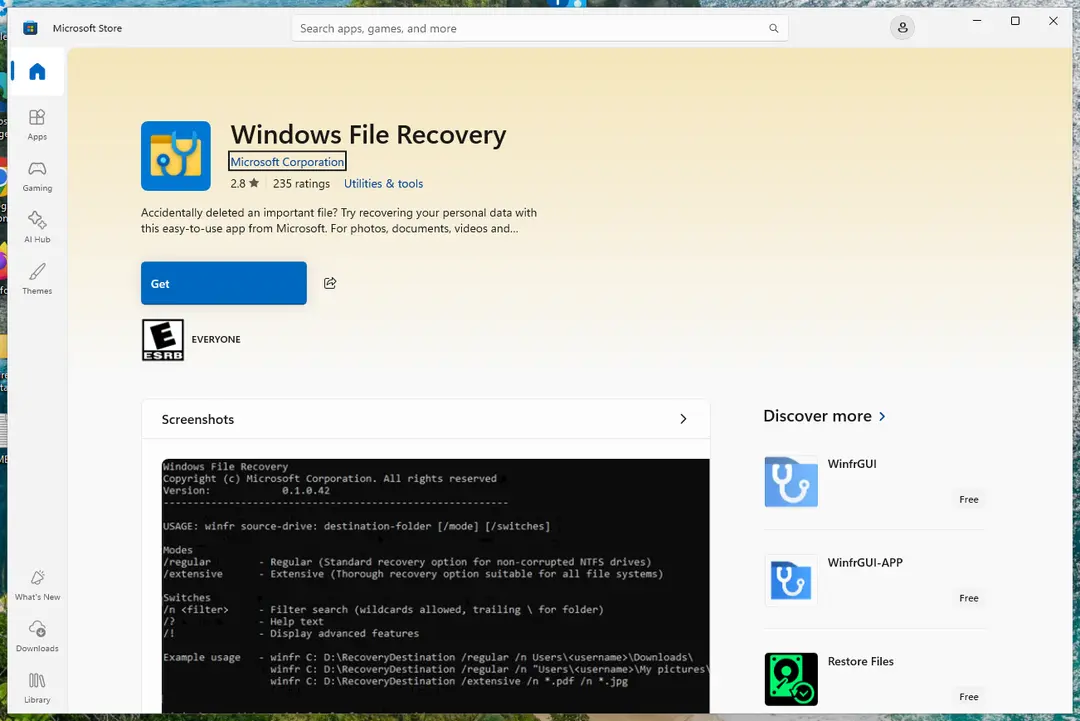Click the Discover more heading

[818, 416]
